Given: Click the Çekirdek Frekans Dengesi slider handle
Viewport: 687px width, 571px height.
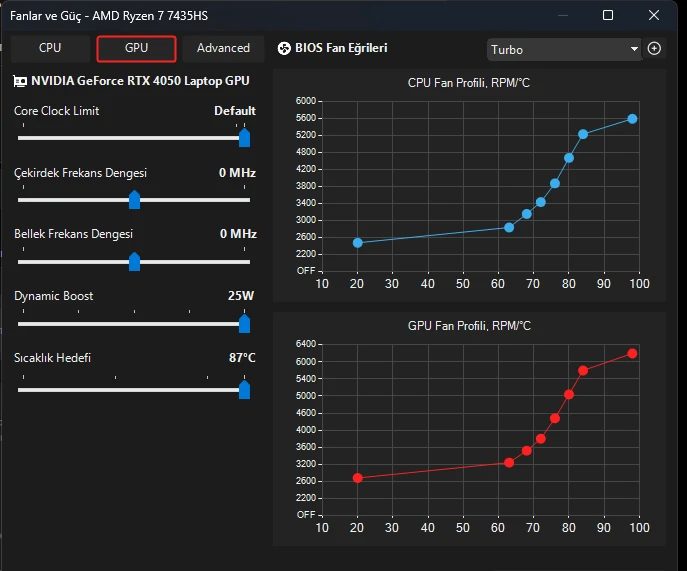Looking at the screenshot, I should click(x=135, y=200).
